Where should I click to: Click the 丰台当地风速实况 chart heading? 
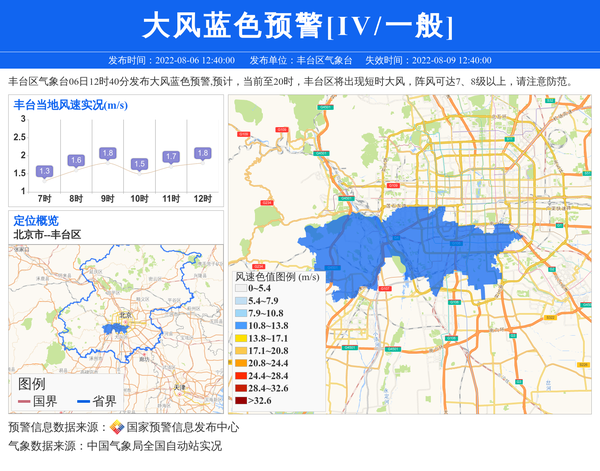70,105
